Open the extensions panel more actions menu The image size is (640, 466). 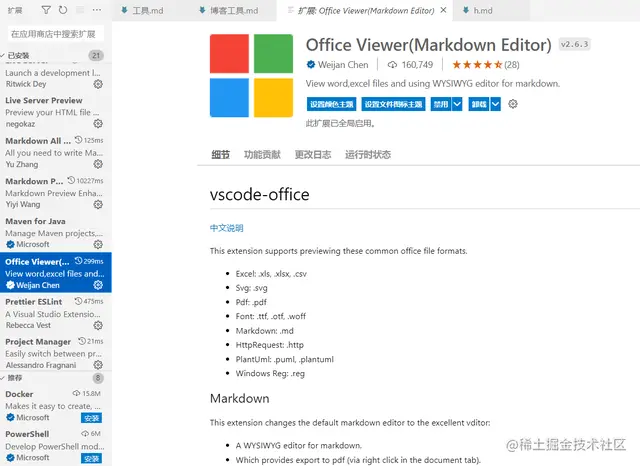97,10
